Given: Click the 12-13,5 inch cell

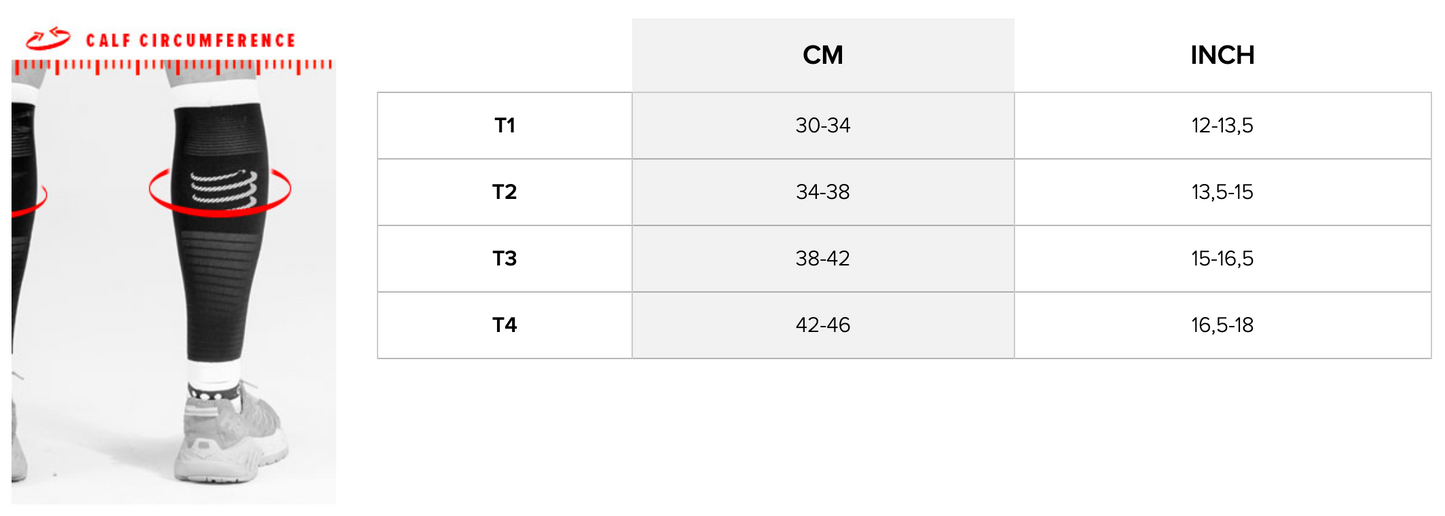Looking at the screenshot, I should [1222, 126].
